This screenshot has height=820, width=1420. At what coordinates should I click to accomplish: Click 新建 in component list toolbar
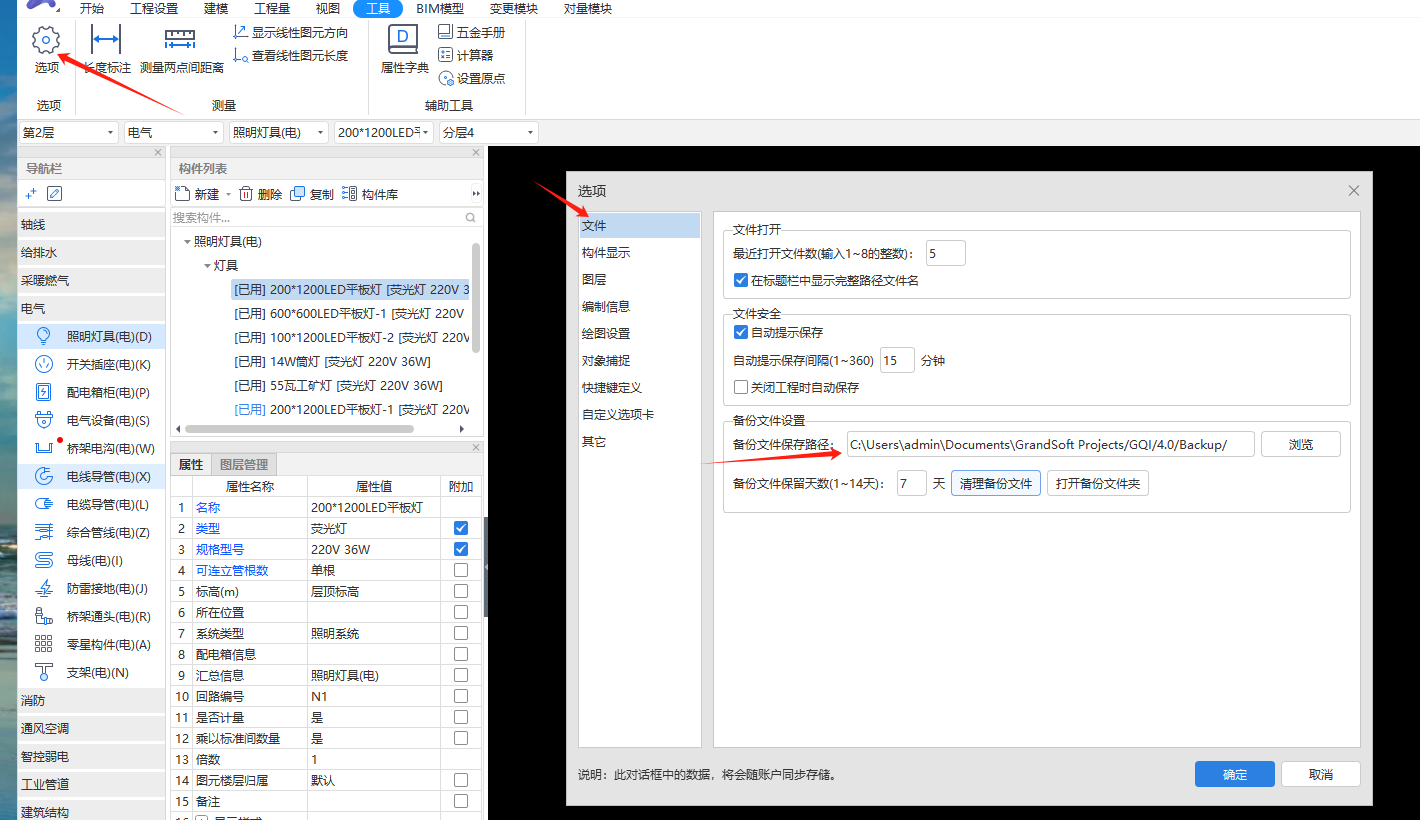(x=197, y=194)
